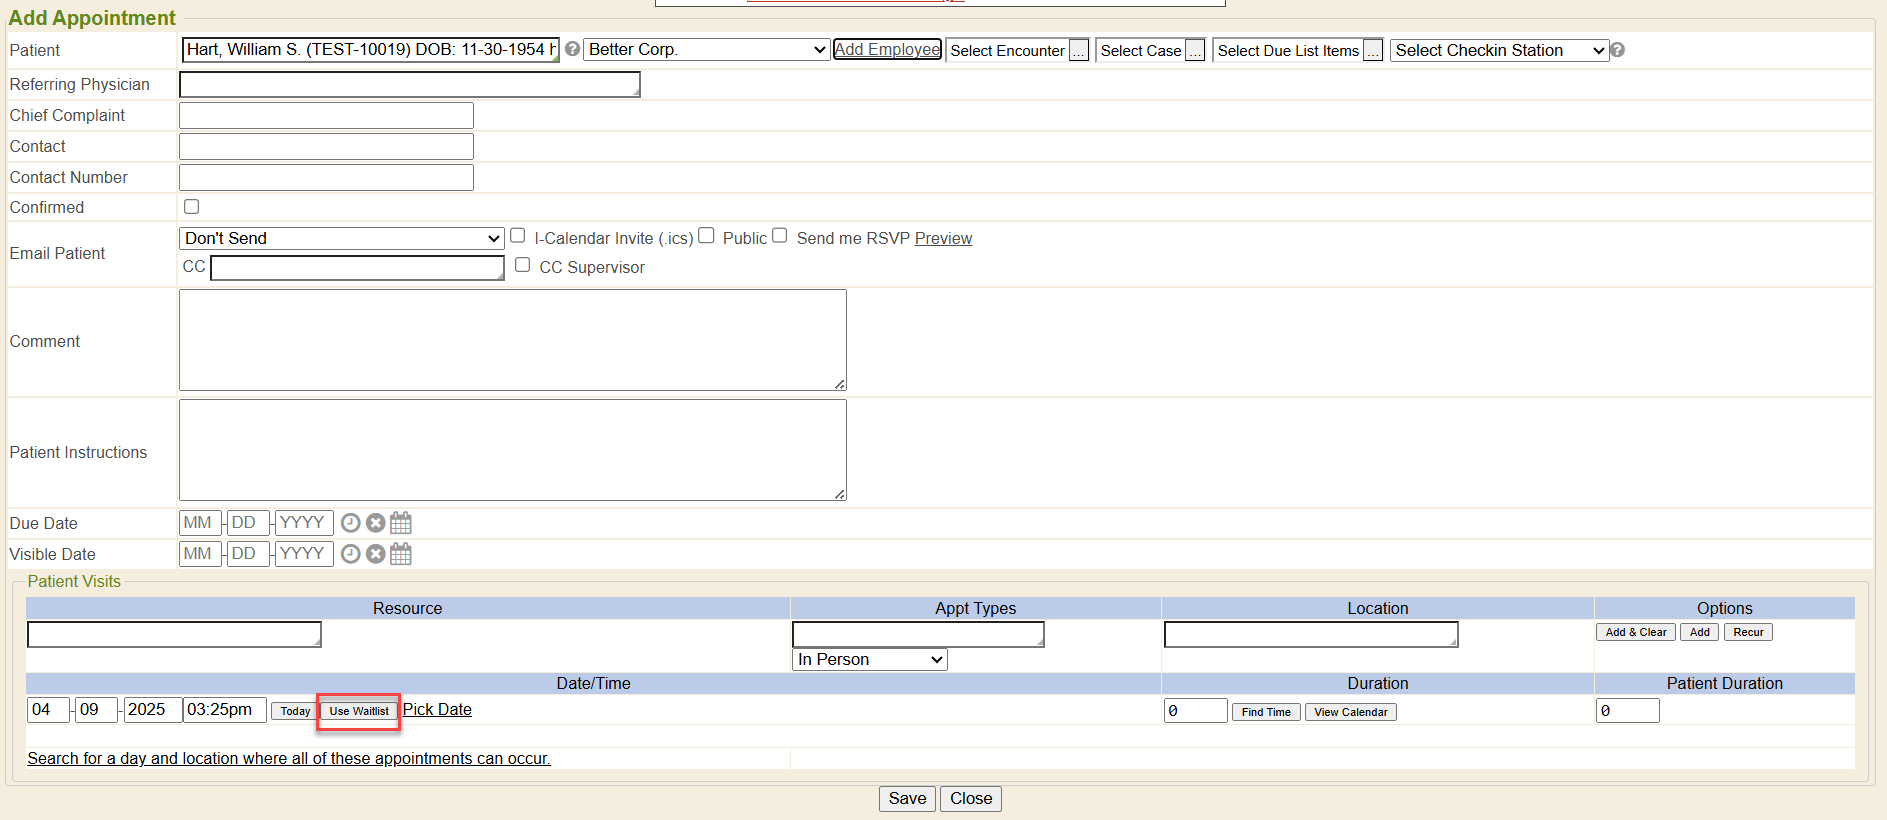Click the Pick Date link
Screen dimensions: 1887x820
437,709
